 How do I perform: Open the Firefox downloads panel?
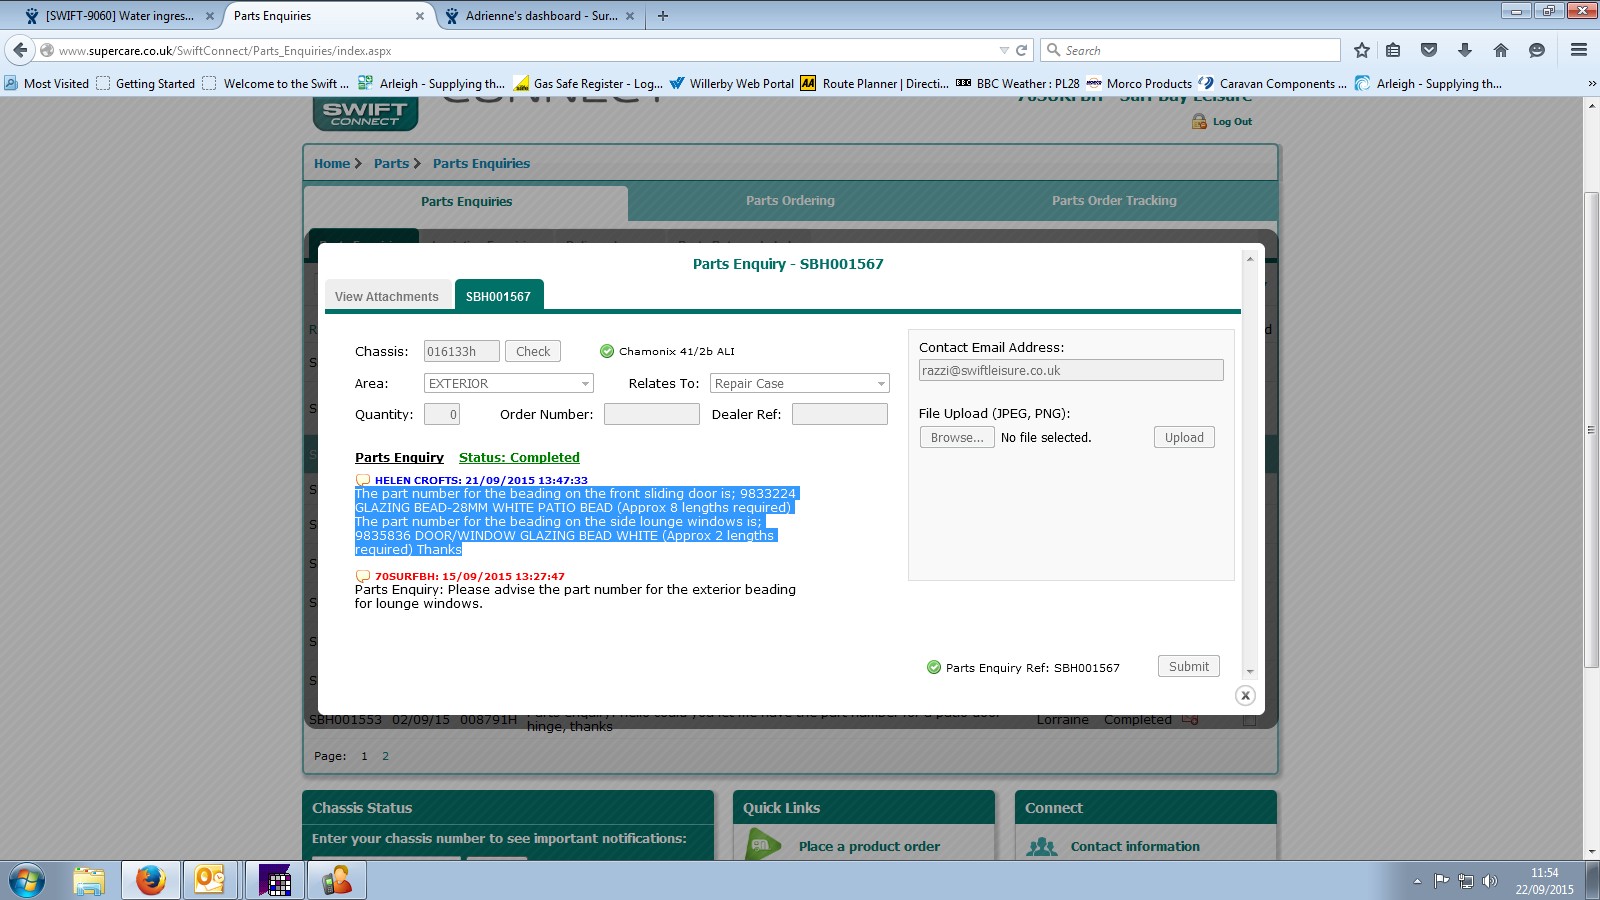[1465, 50]
